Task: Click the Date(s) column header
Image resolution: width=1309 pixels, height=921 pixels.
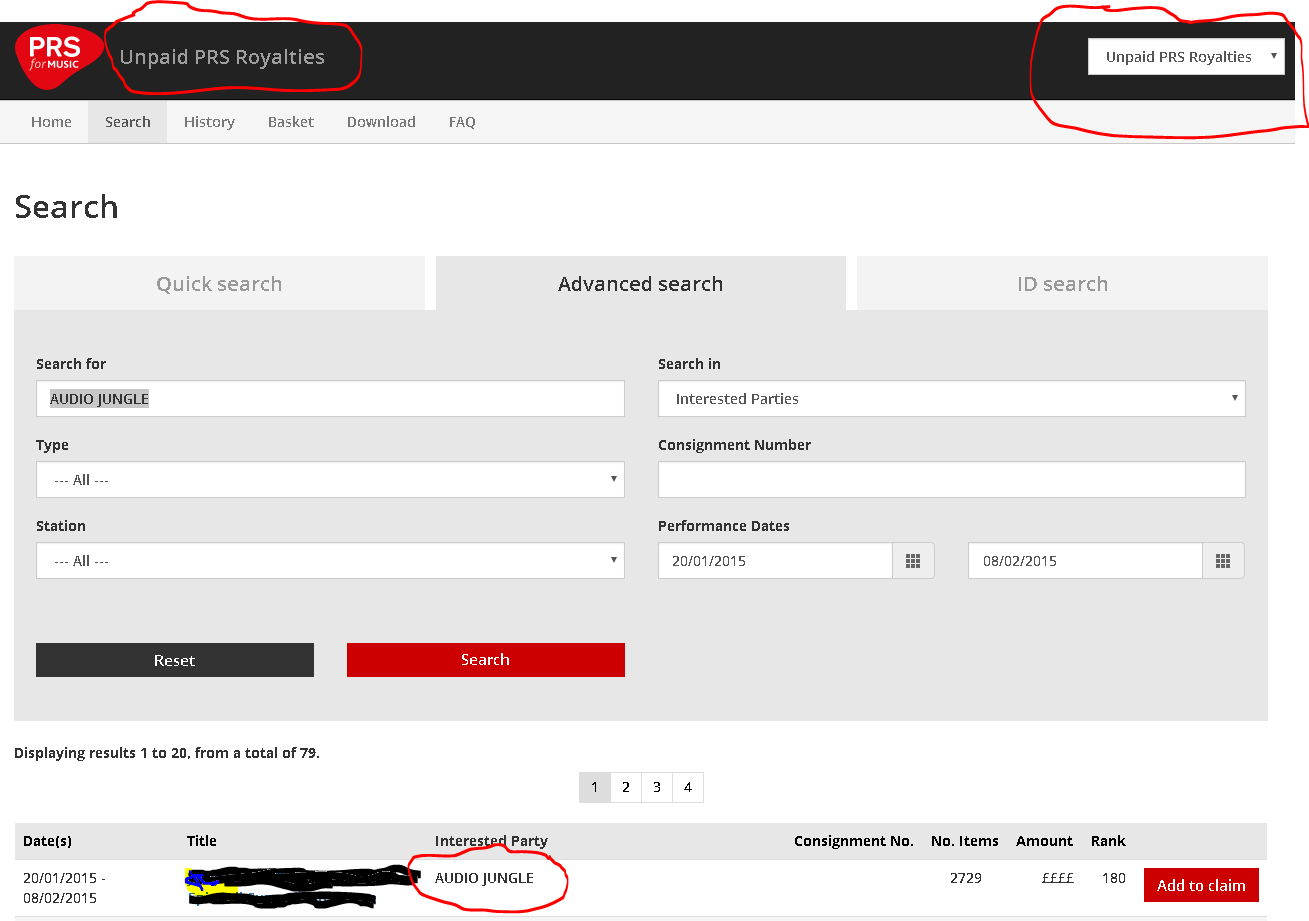Action: (47, 841)
